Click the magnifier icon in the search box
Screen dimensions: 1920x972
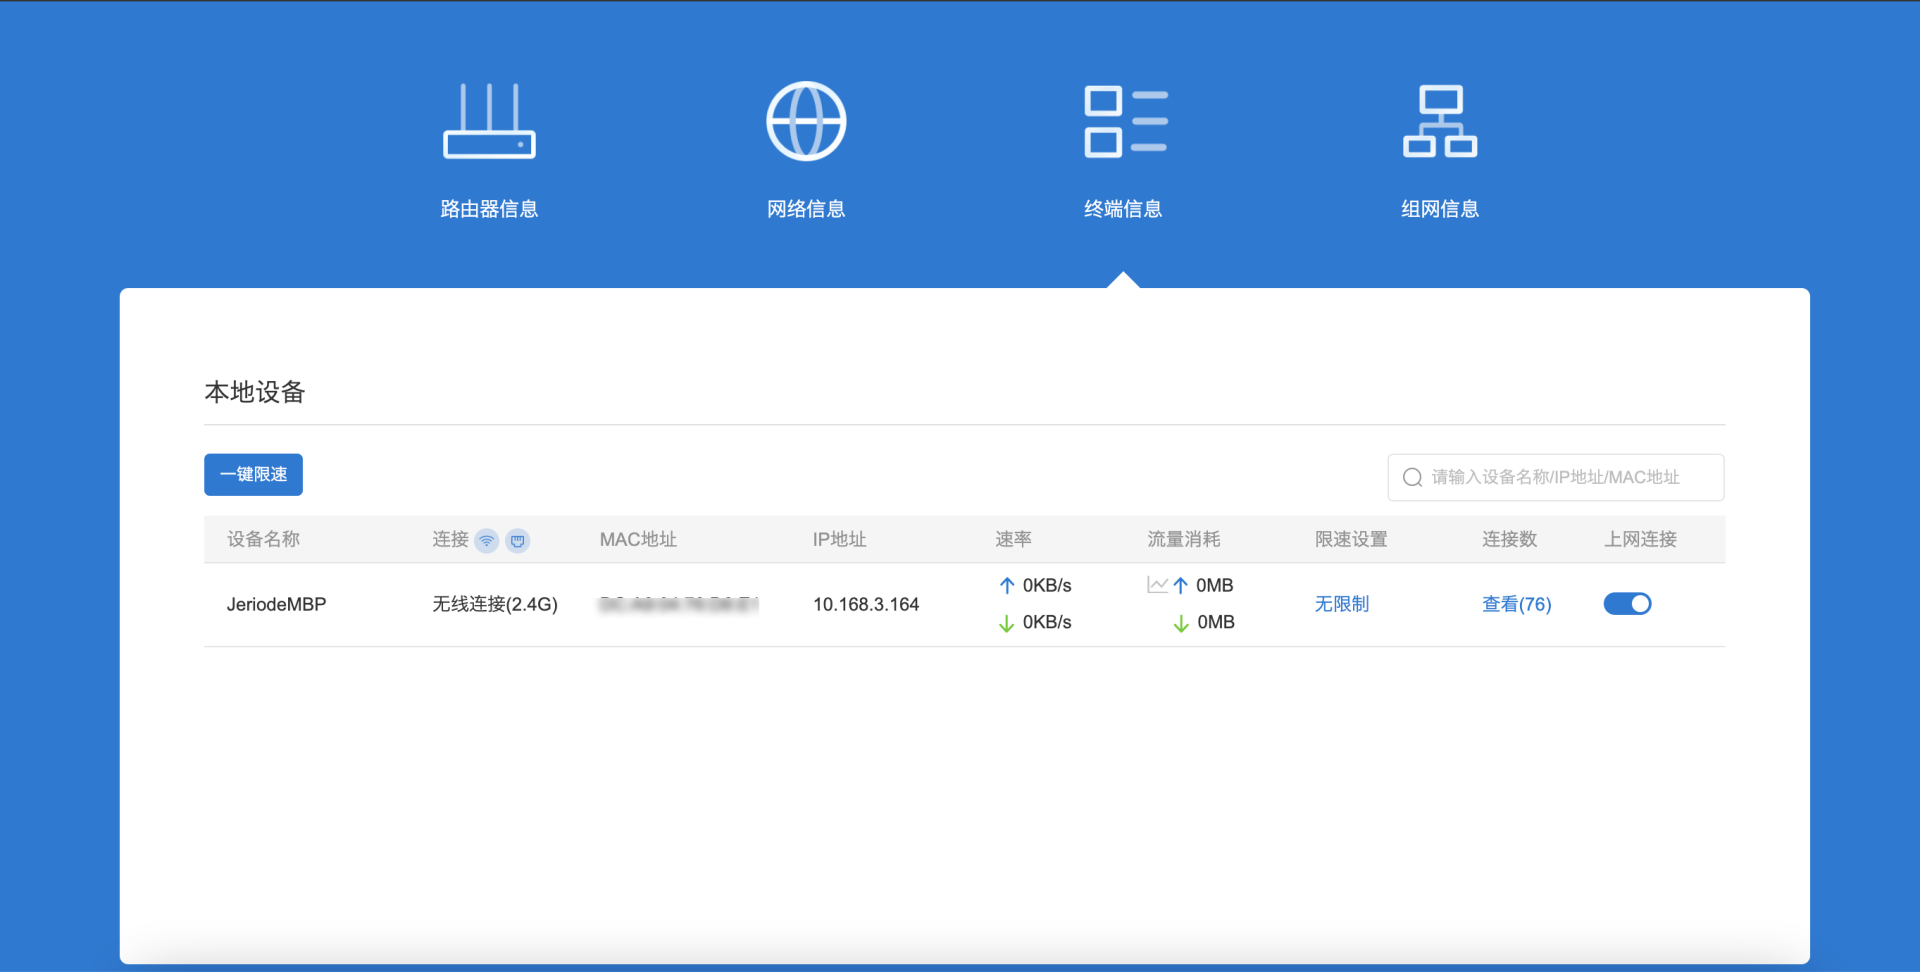[x=1412, y=478]
